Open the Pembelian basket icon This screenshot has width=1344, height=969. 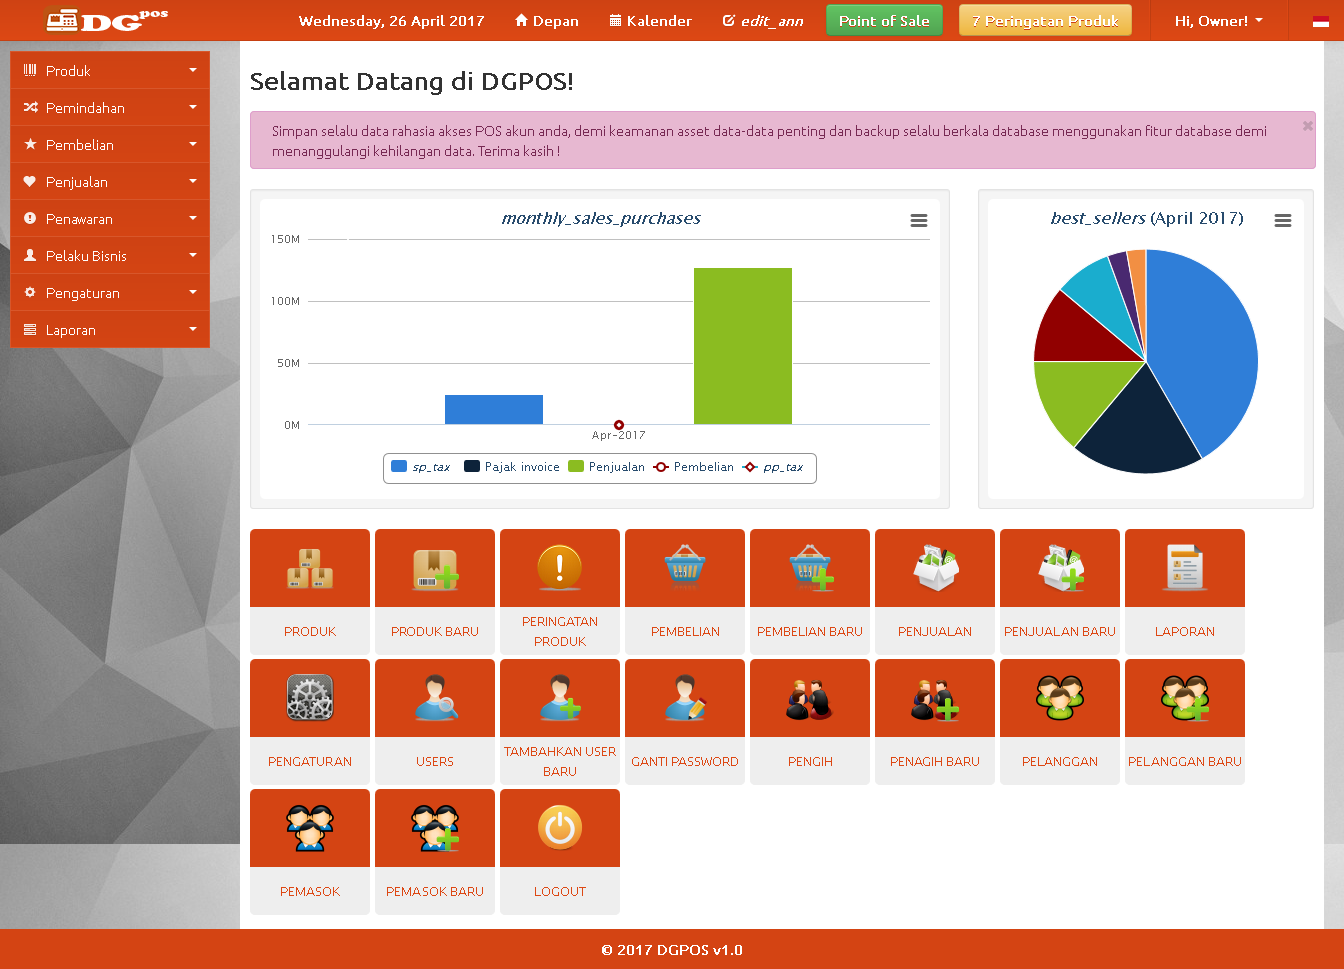coord(685,568)
